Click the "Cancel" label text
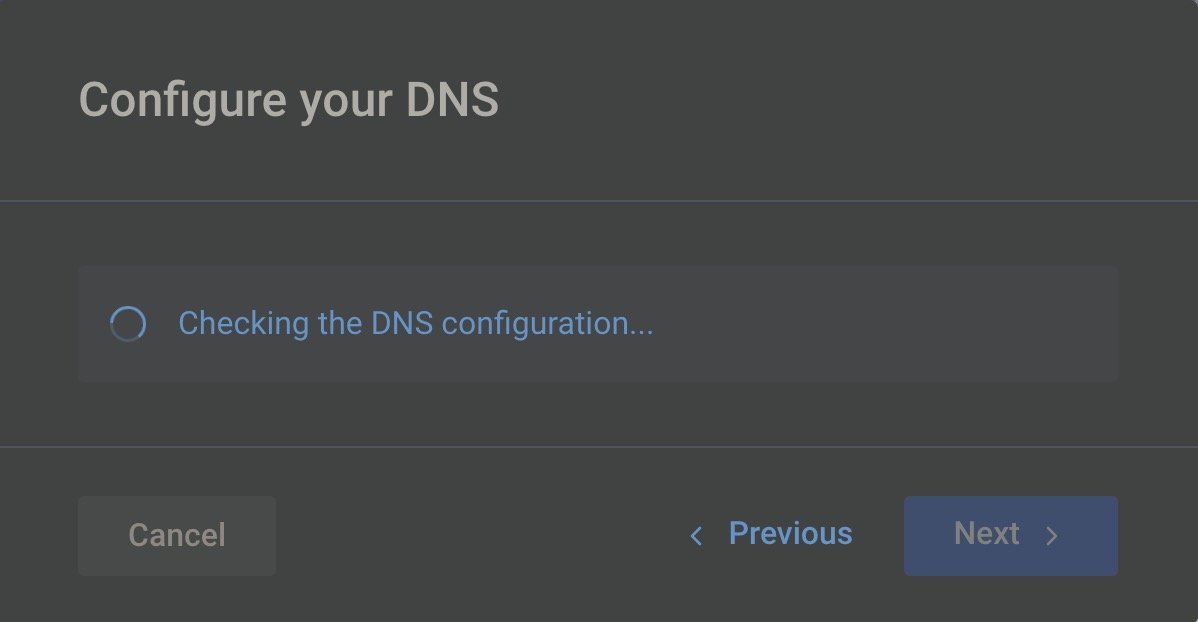Image resolution: width=1198 pixels, height=622 pixels. 177,535
